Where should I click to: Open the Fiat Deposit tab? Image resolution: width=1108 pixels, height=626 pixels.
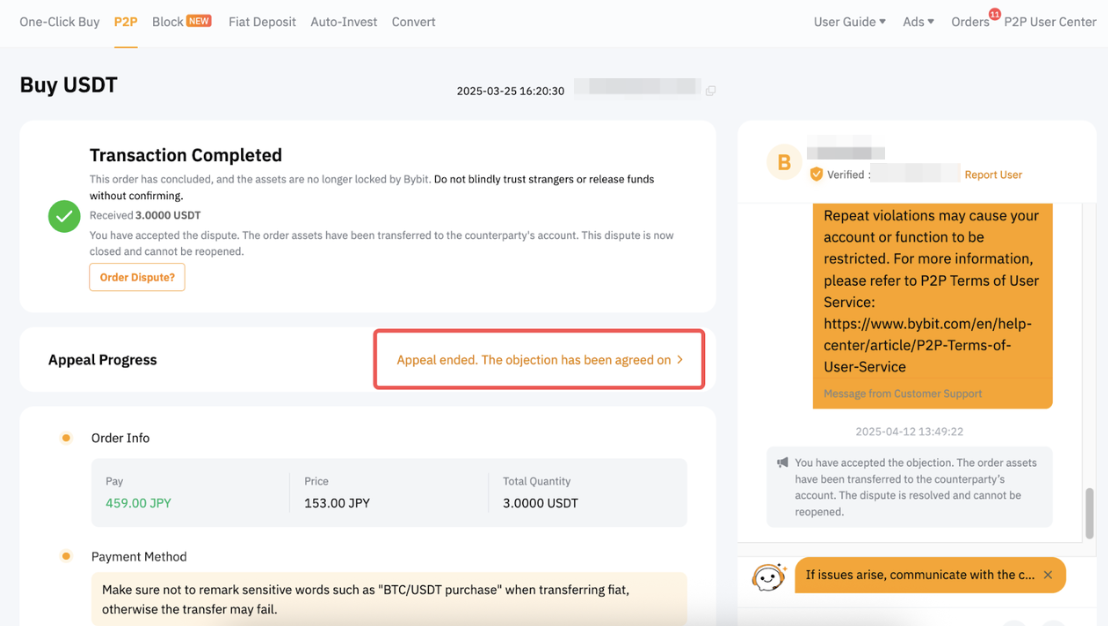[x=262, y=22]
